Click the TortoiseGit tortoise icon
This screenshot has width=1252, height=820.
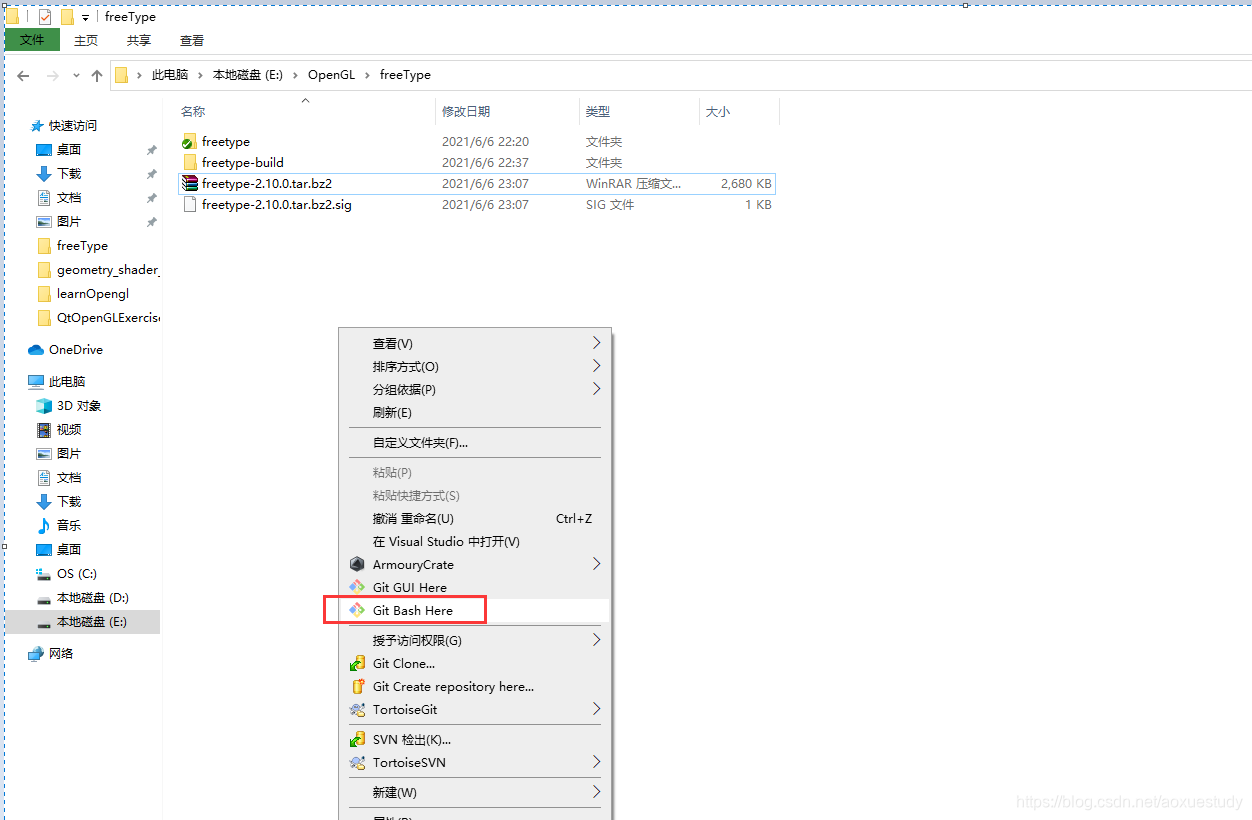[357, 709]
